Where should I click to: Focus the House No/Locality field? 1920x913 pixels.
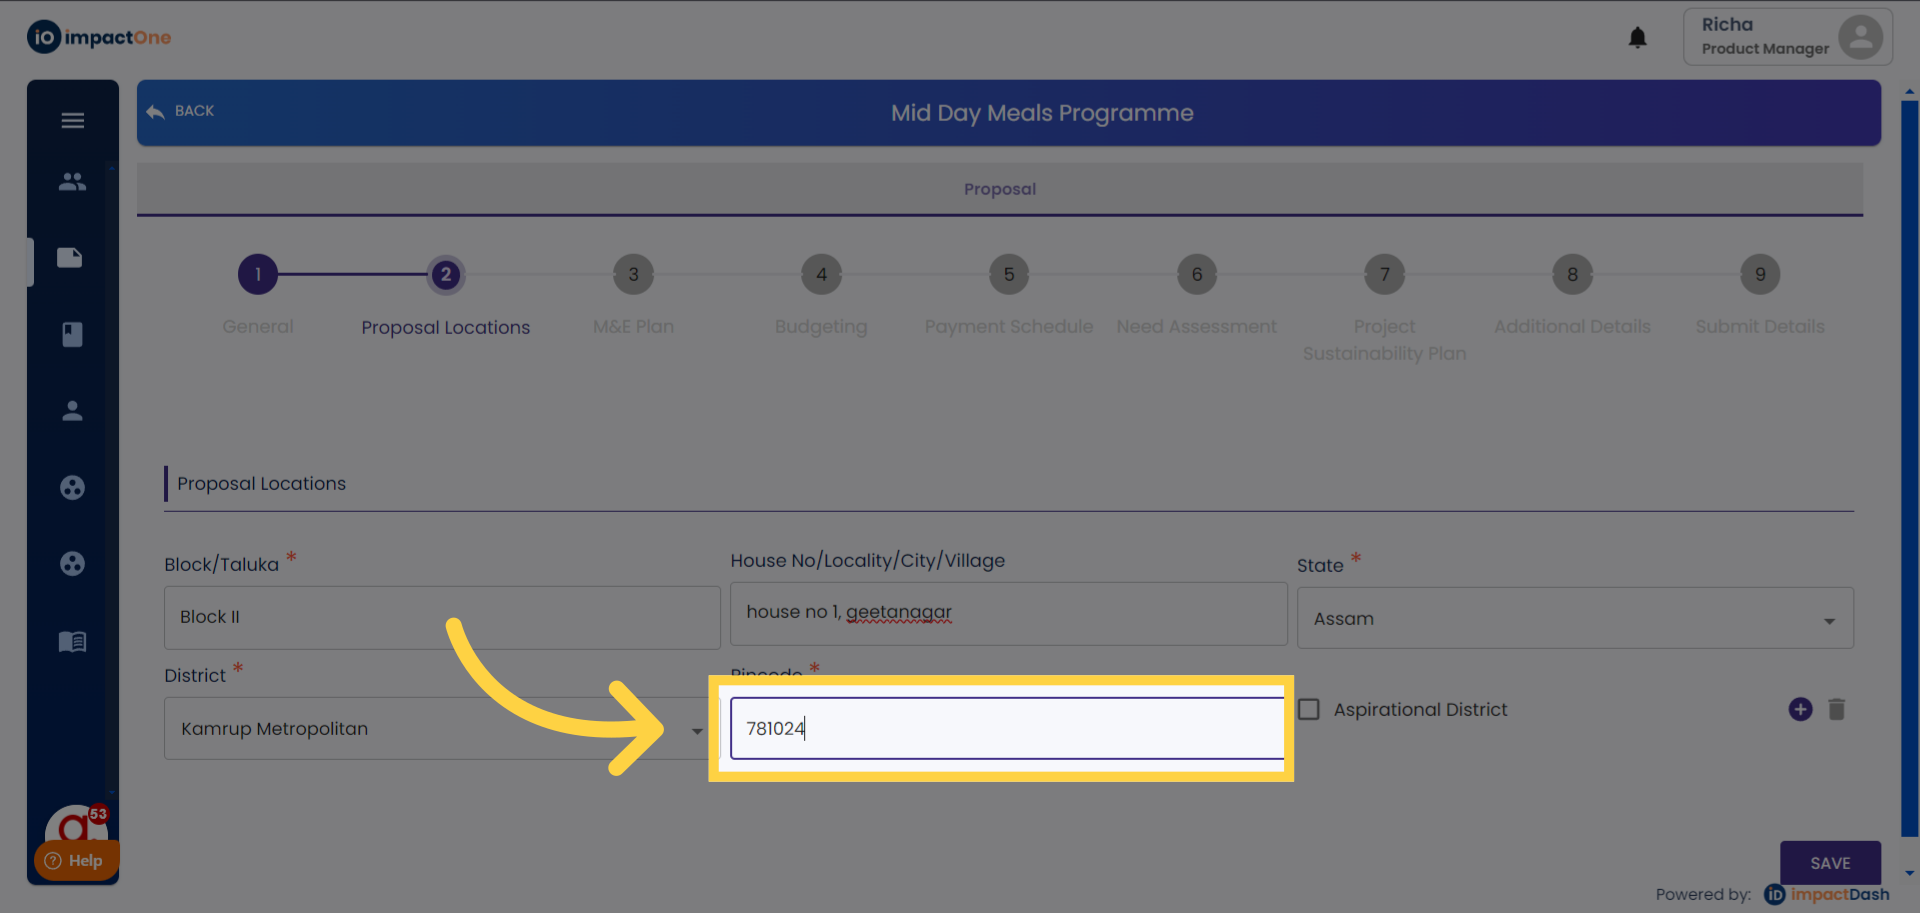click(x=1008, y=613)
